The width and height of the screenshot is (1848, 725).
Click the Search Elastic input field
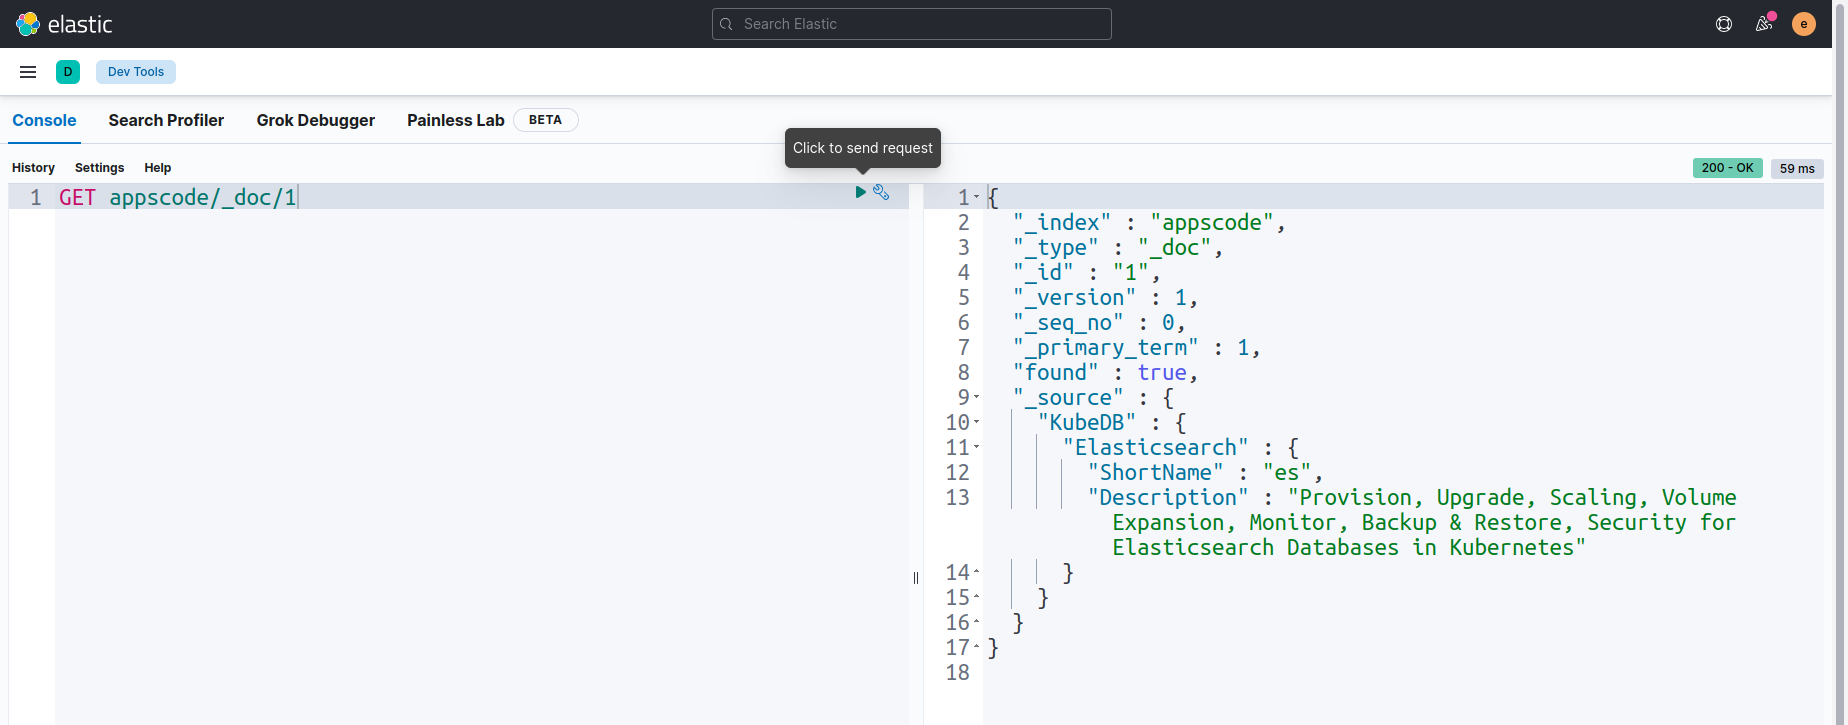[911, 24]
